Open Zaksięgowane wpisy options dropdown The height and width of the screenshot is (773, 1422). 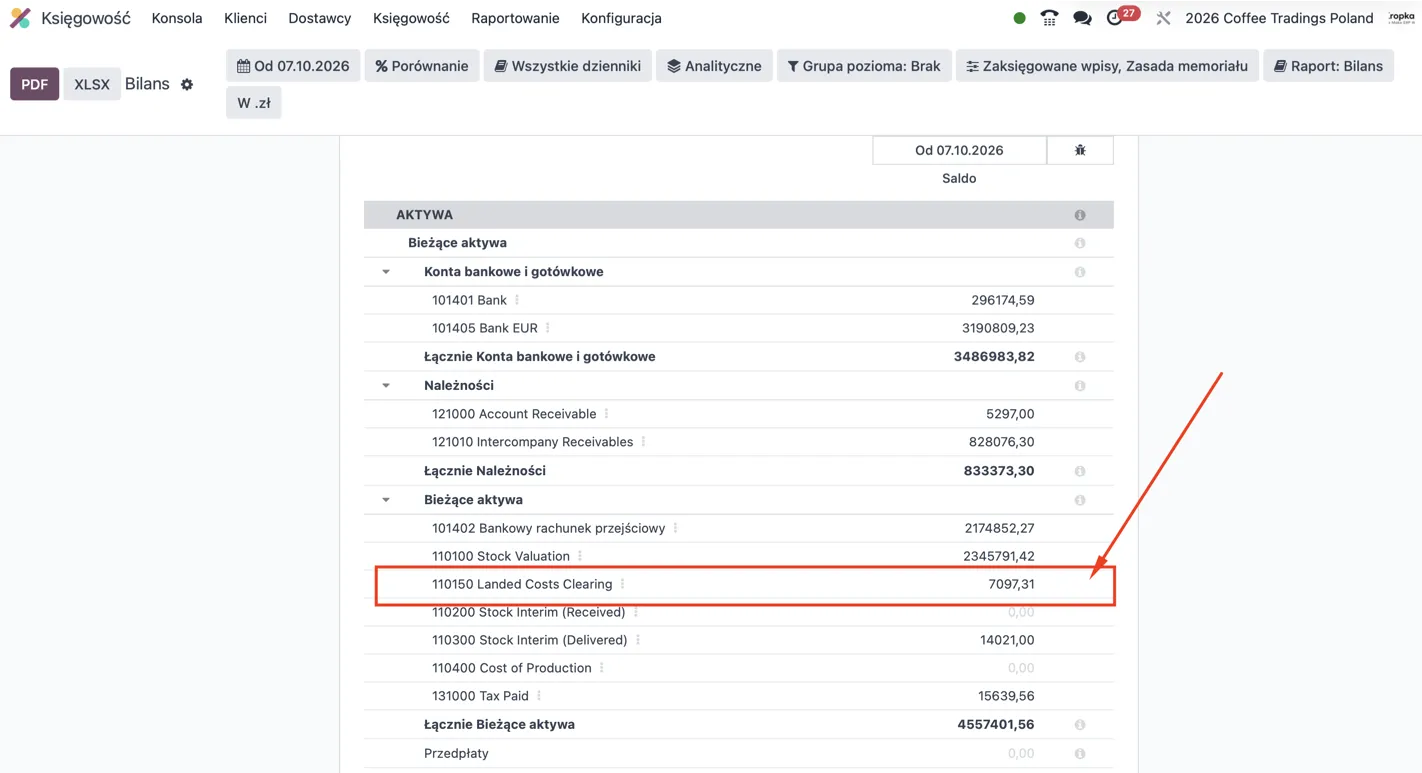pos(1107,66)
